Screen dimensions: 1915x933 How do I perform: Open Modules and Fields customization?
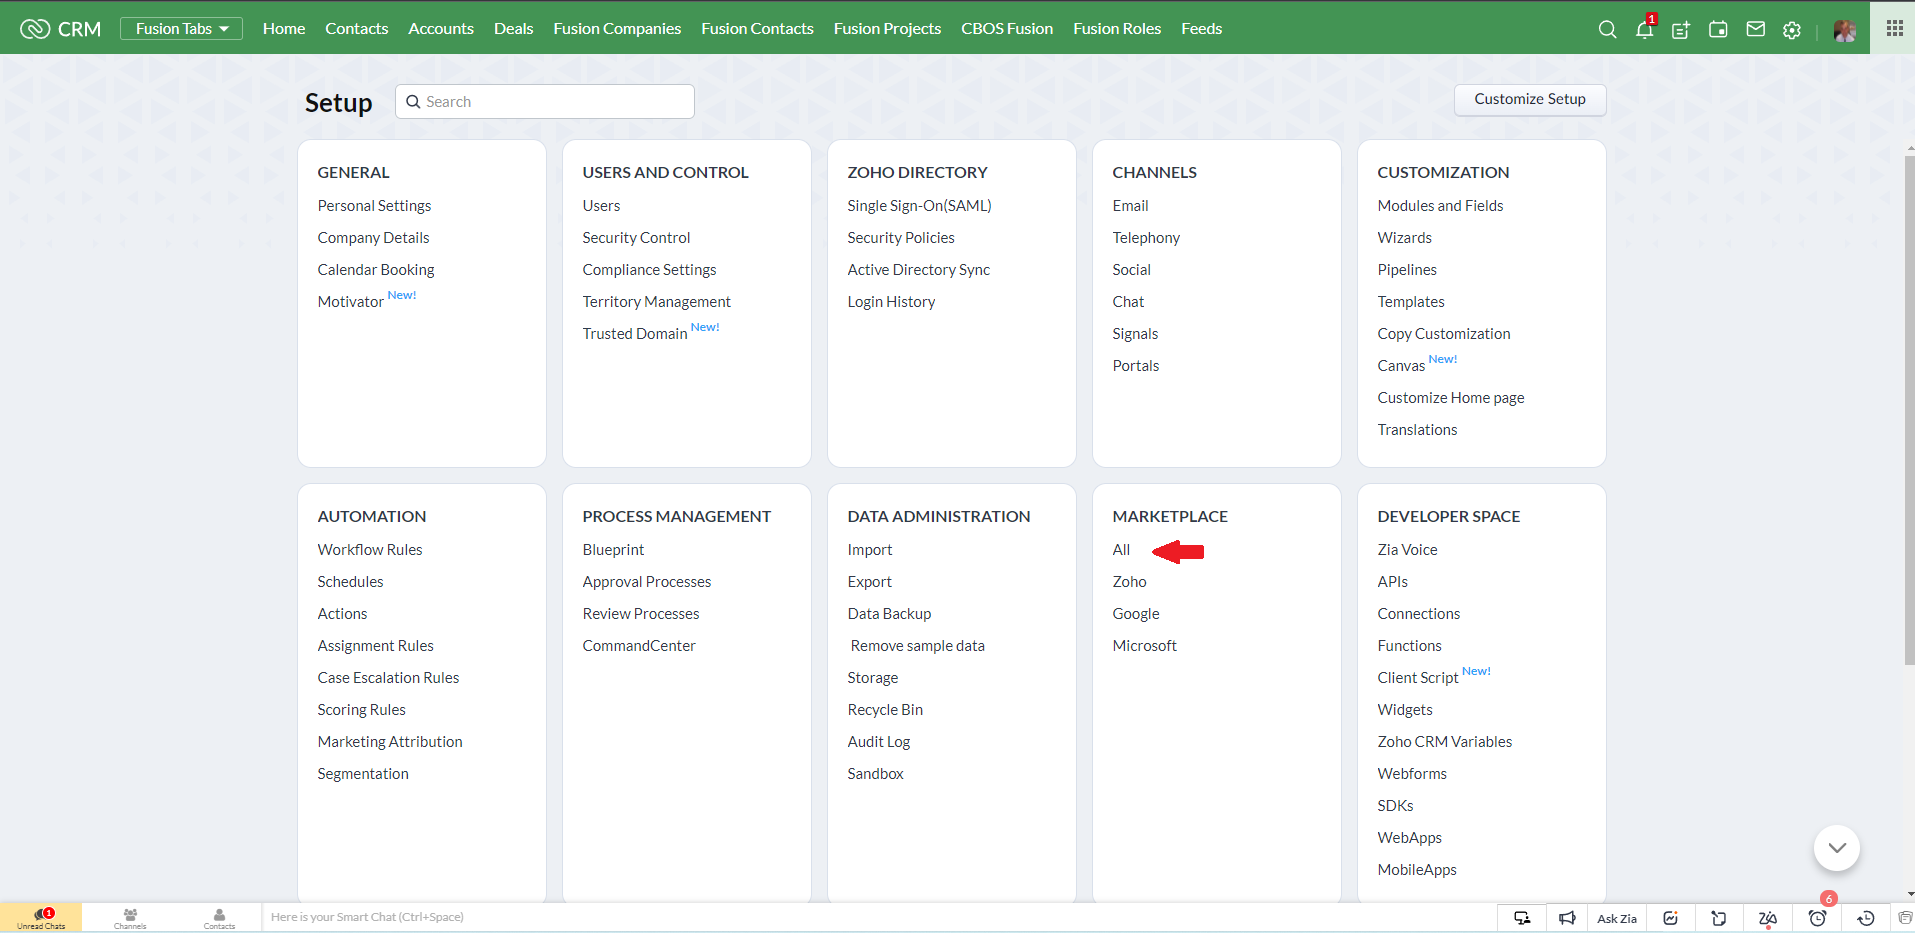[x=1440, y=206]
